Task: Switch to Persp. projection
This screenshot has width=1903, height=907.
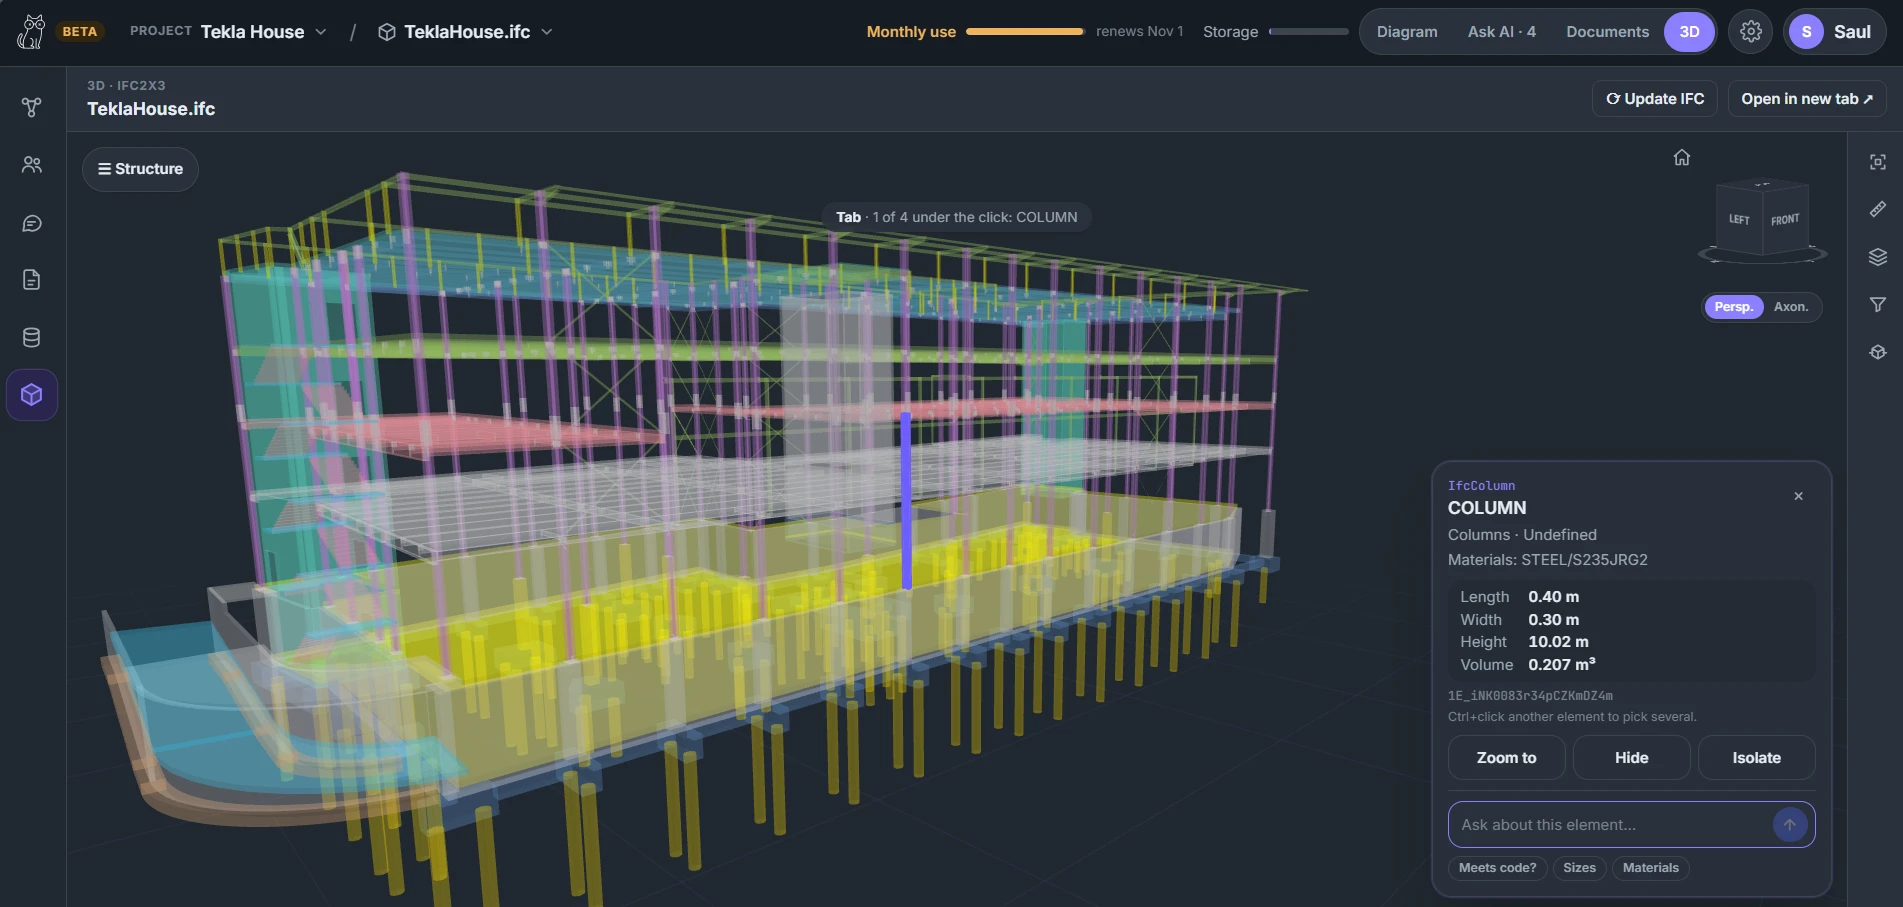Action: [x=1733, y=307]
